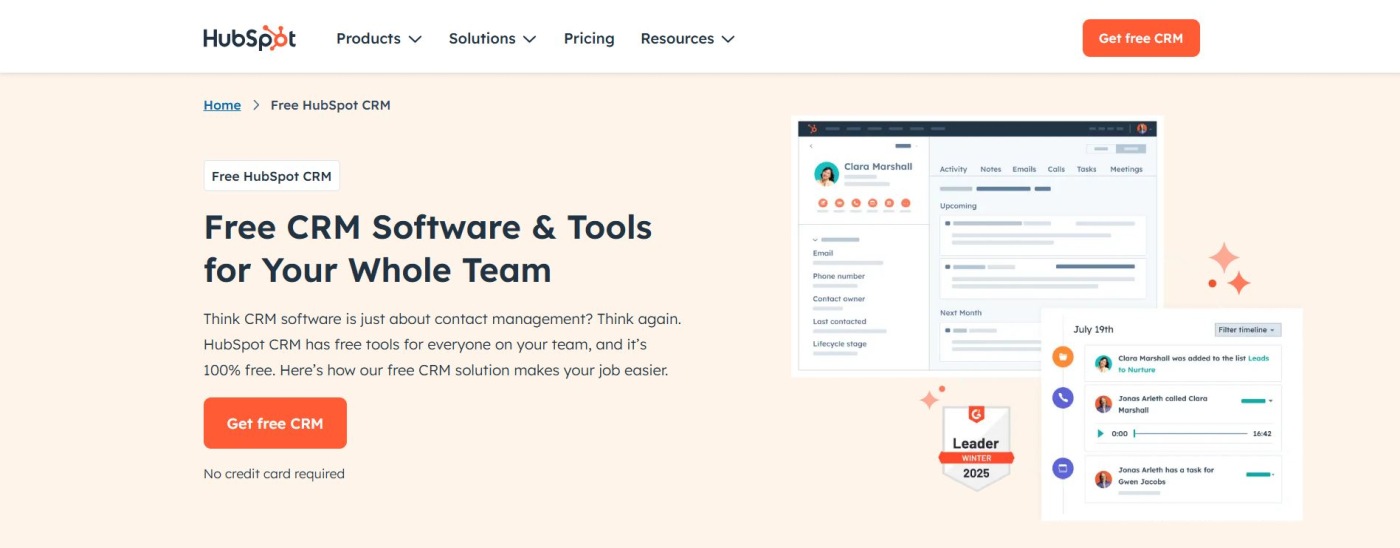The width and height of the screenshot is (1400, 548).
Task: Open the Resources dropdown menu
Action: click(x=688, y=38)
